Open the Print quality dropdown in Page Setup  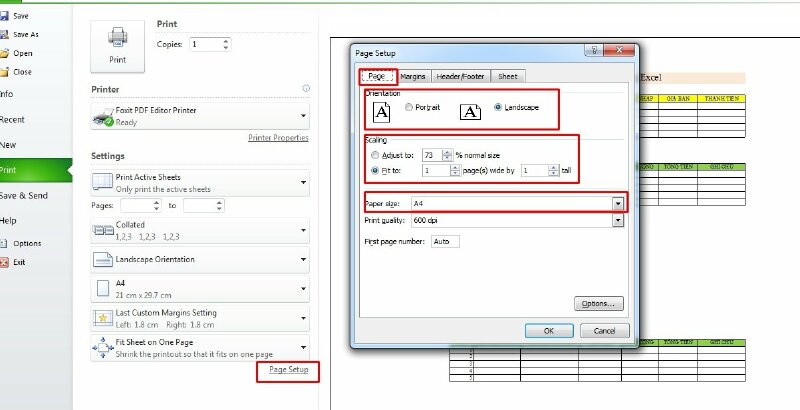pyautogui.click(x=618, y=220)
